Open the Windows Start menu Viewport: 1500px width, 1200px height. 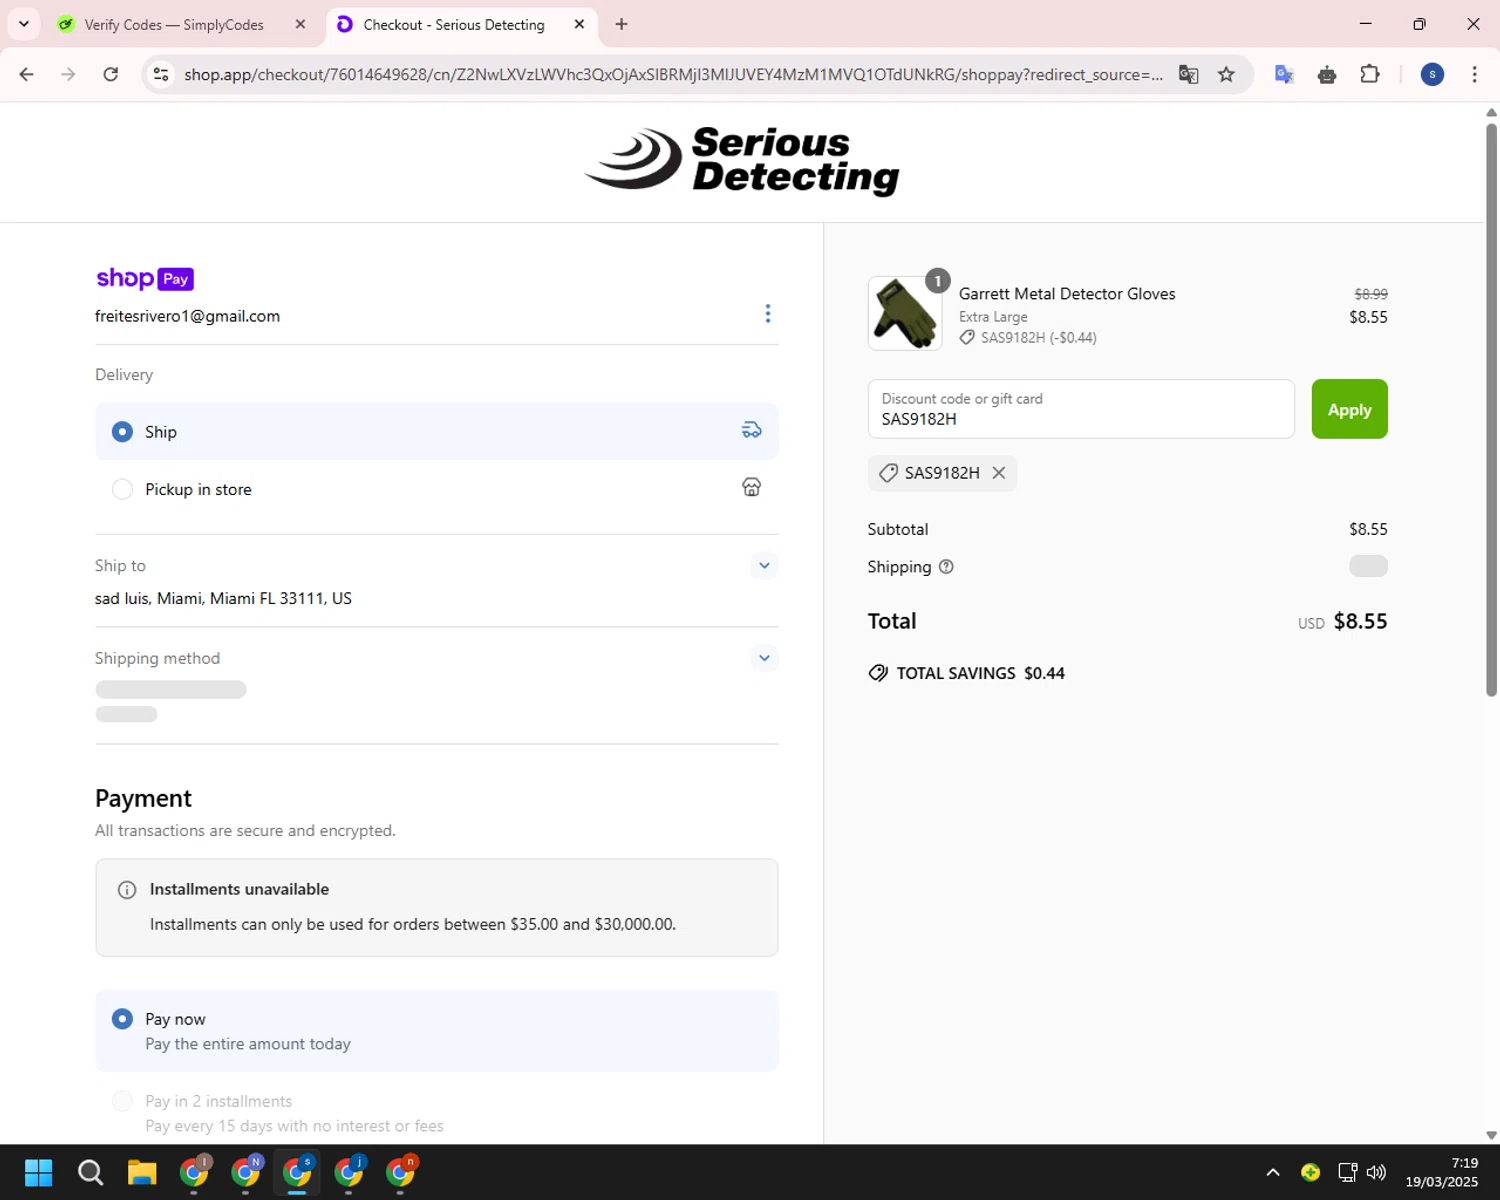[38, 1172]
